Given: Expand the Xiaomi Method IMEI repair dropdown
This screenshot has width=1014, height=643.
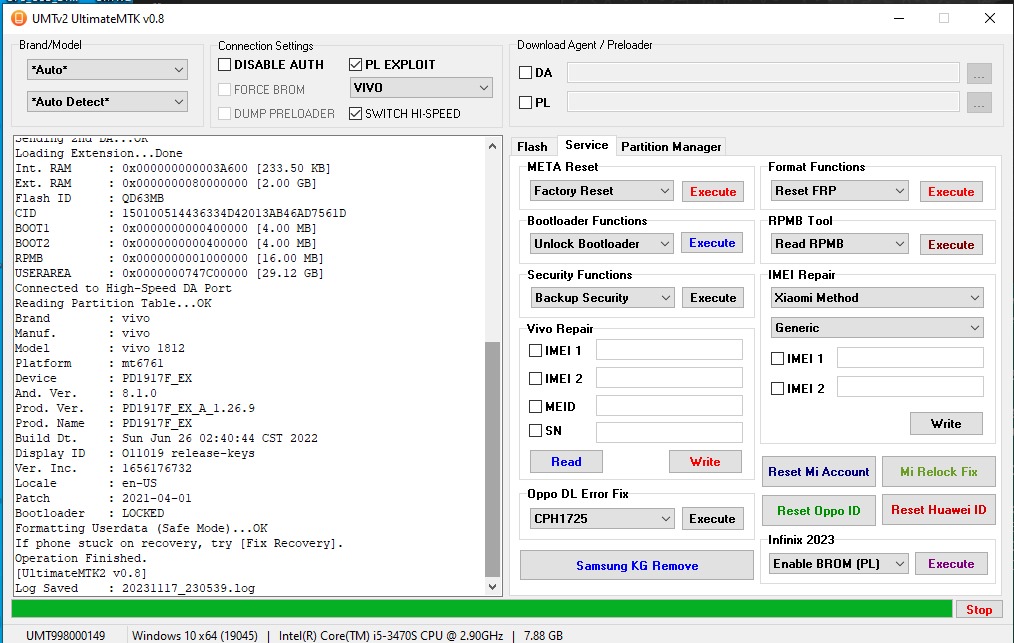Looking at the screenshot, I should click(x=876, y=298).
